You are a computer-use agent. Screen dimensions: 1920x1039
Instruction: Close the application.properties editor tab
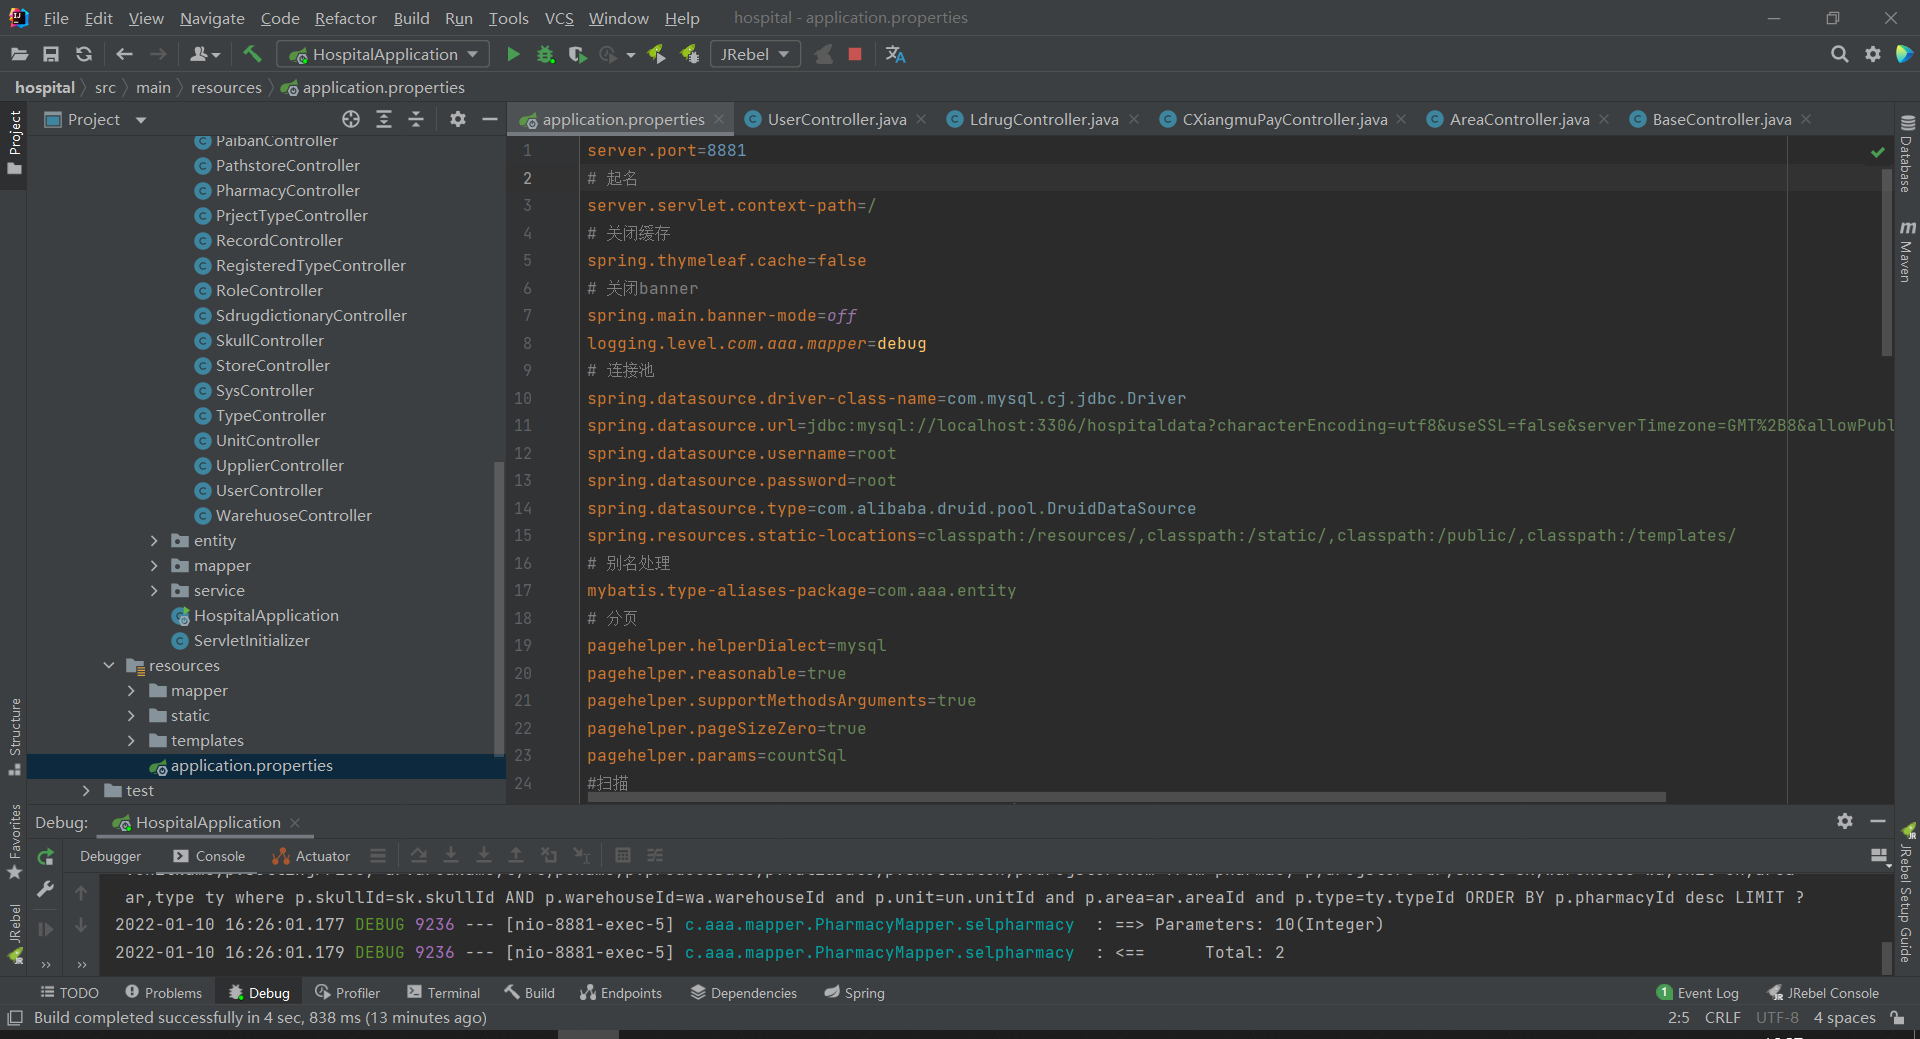click(718, 119)
